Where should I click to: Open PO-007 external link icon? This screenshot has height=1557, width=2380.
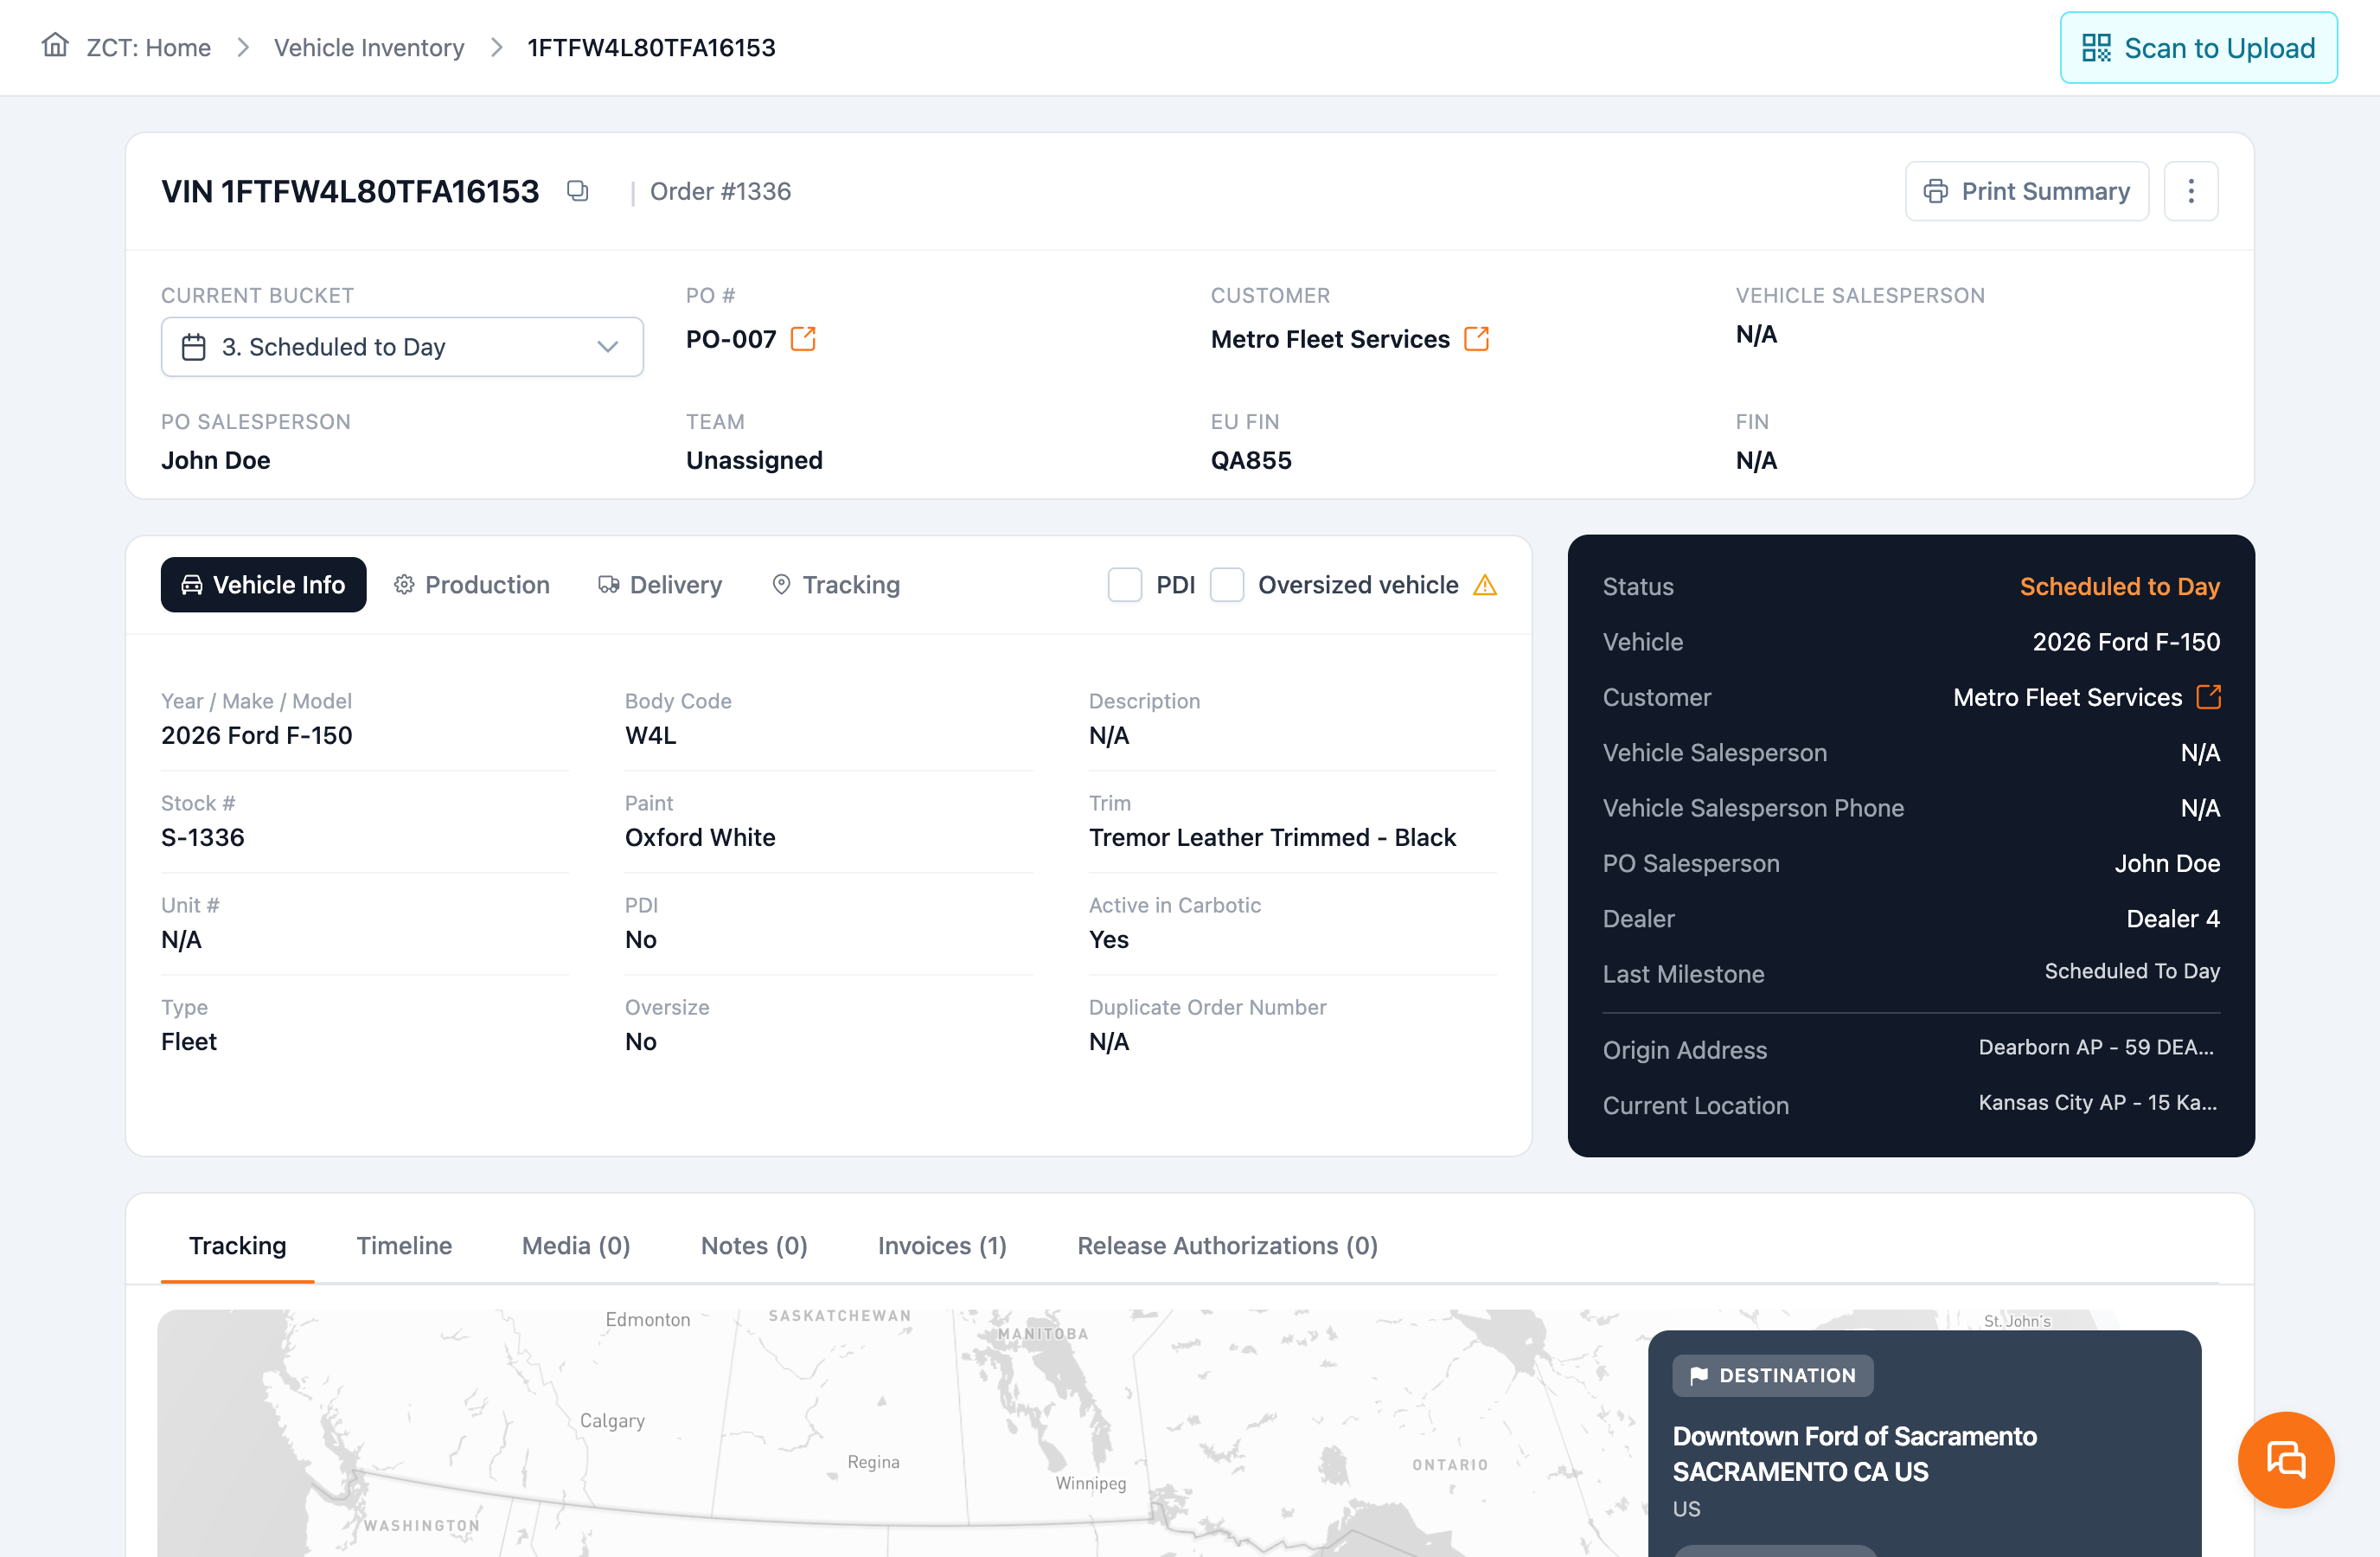803,339
